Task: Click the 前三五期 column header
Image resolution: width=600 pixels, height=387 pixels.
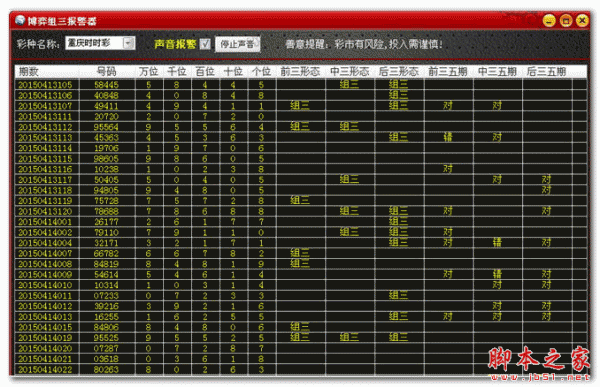Action: click(x=448, y=72)
